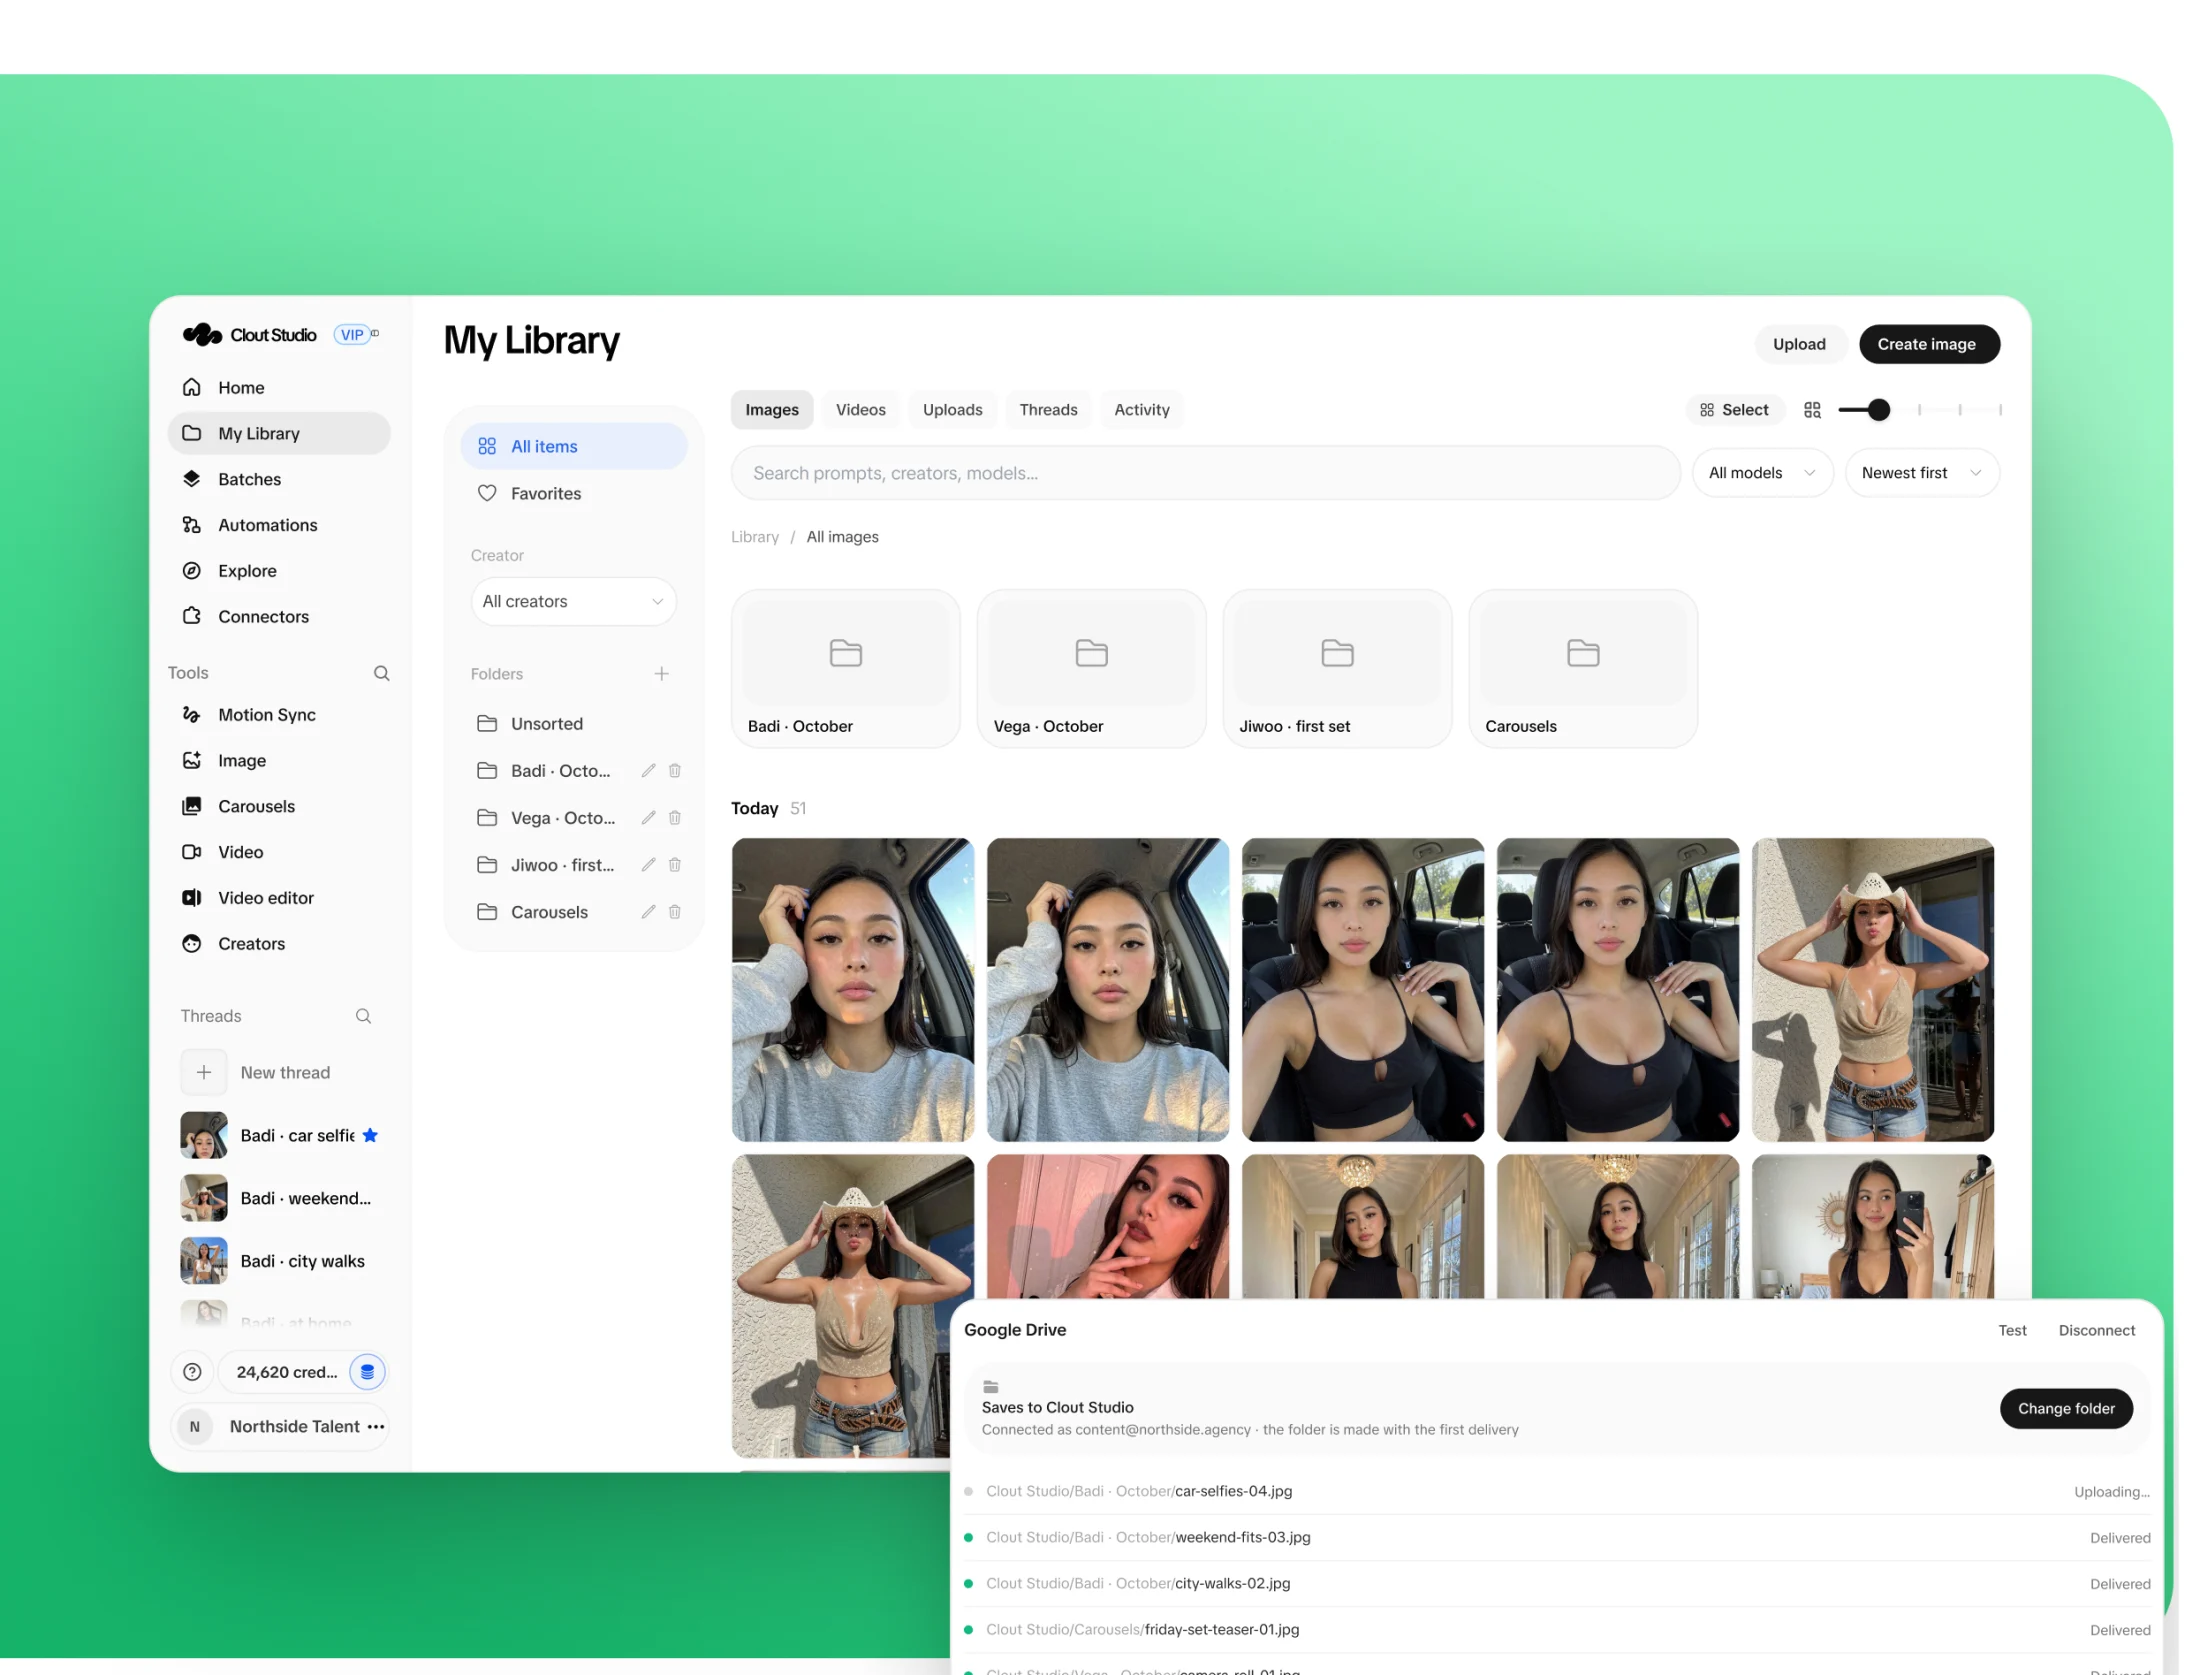The image size is (2200, 1675).
Task: Search threads with the magnifier icon
Action: click(x=364, y=1017)
